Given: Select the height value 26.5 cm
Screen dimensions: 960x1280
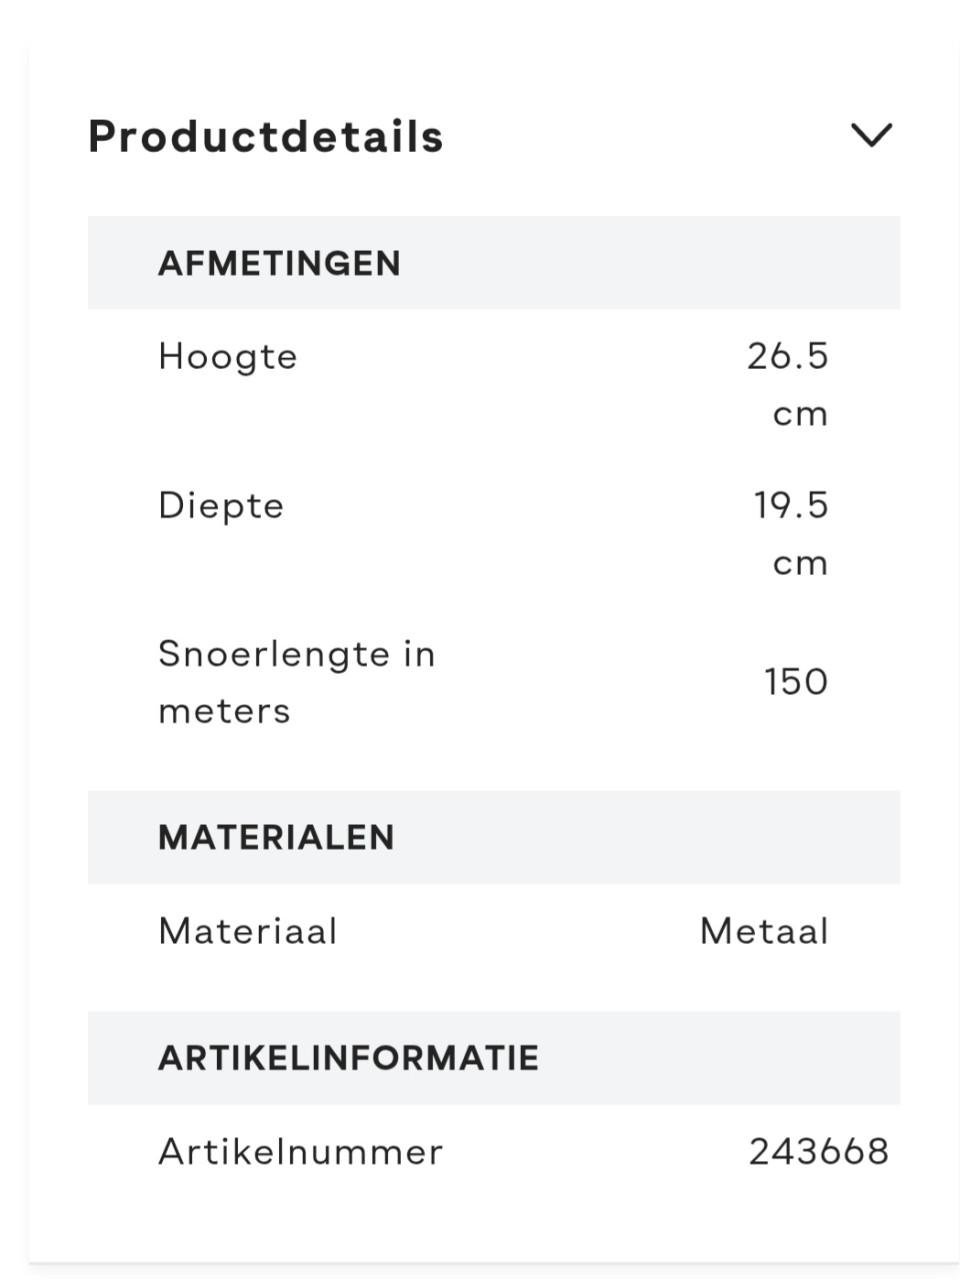Looking at the screenshot, I should 788,356.
